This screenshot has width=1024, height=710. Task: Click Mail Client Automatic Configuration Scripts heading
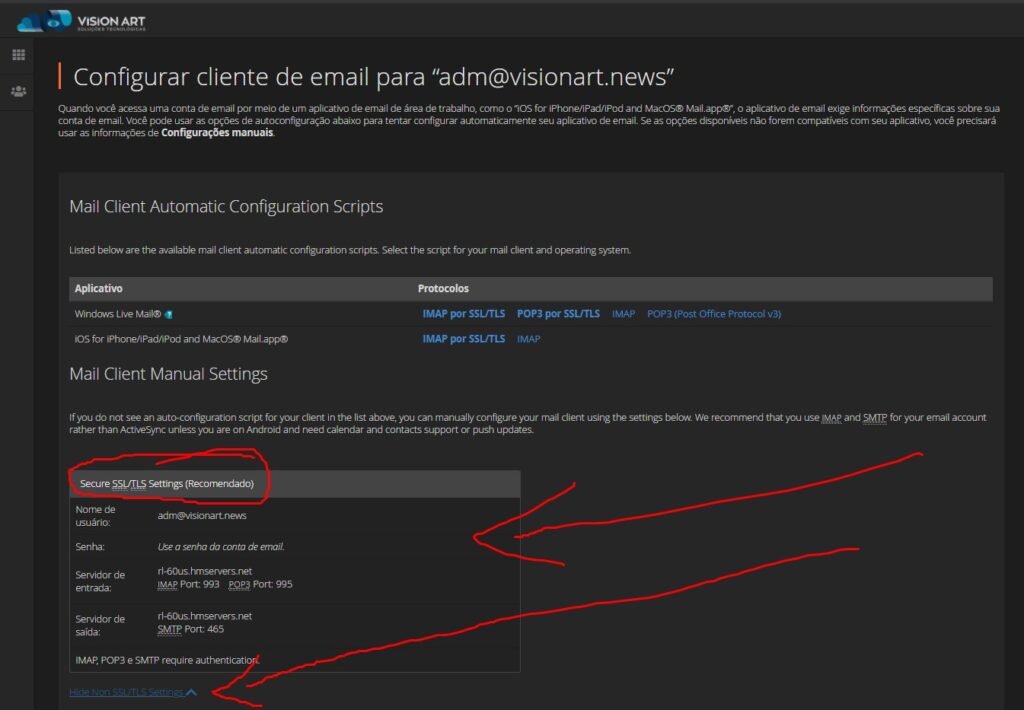[227, 207]
